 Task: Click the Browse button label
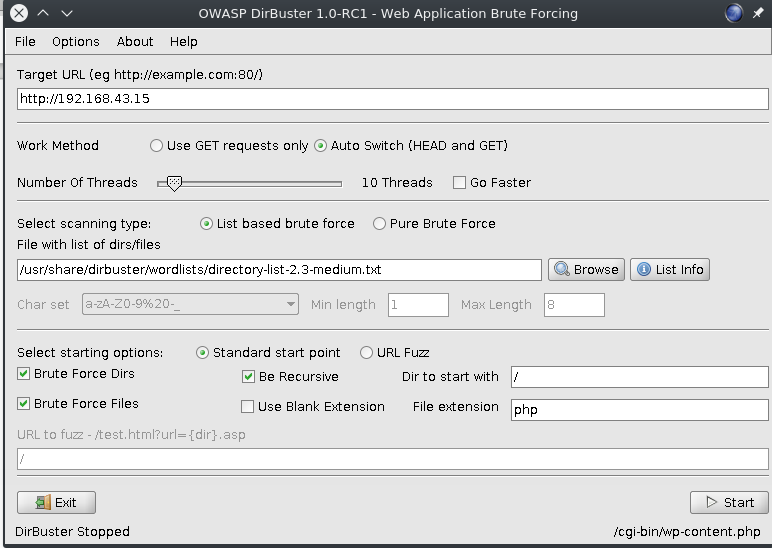tap(596, 269)
